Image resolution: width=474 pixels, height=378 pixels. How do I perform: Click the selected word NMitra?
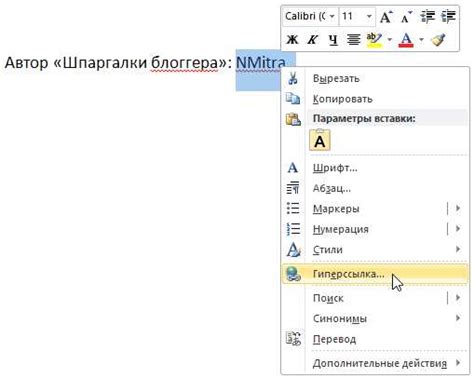click(260, 63)
